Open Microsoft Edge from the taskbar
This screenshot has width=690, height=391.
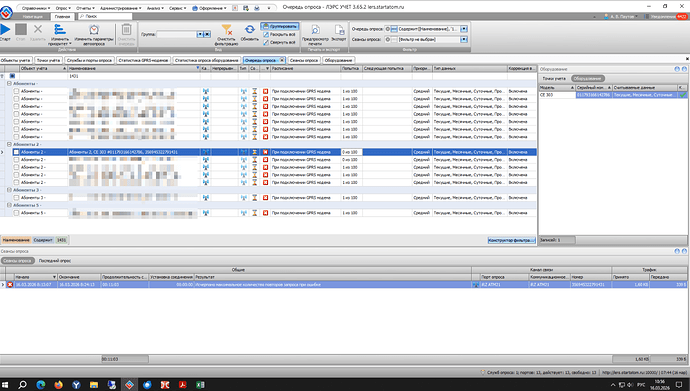[x=40, y=385]
